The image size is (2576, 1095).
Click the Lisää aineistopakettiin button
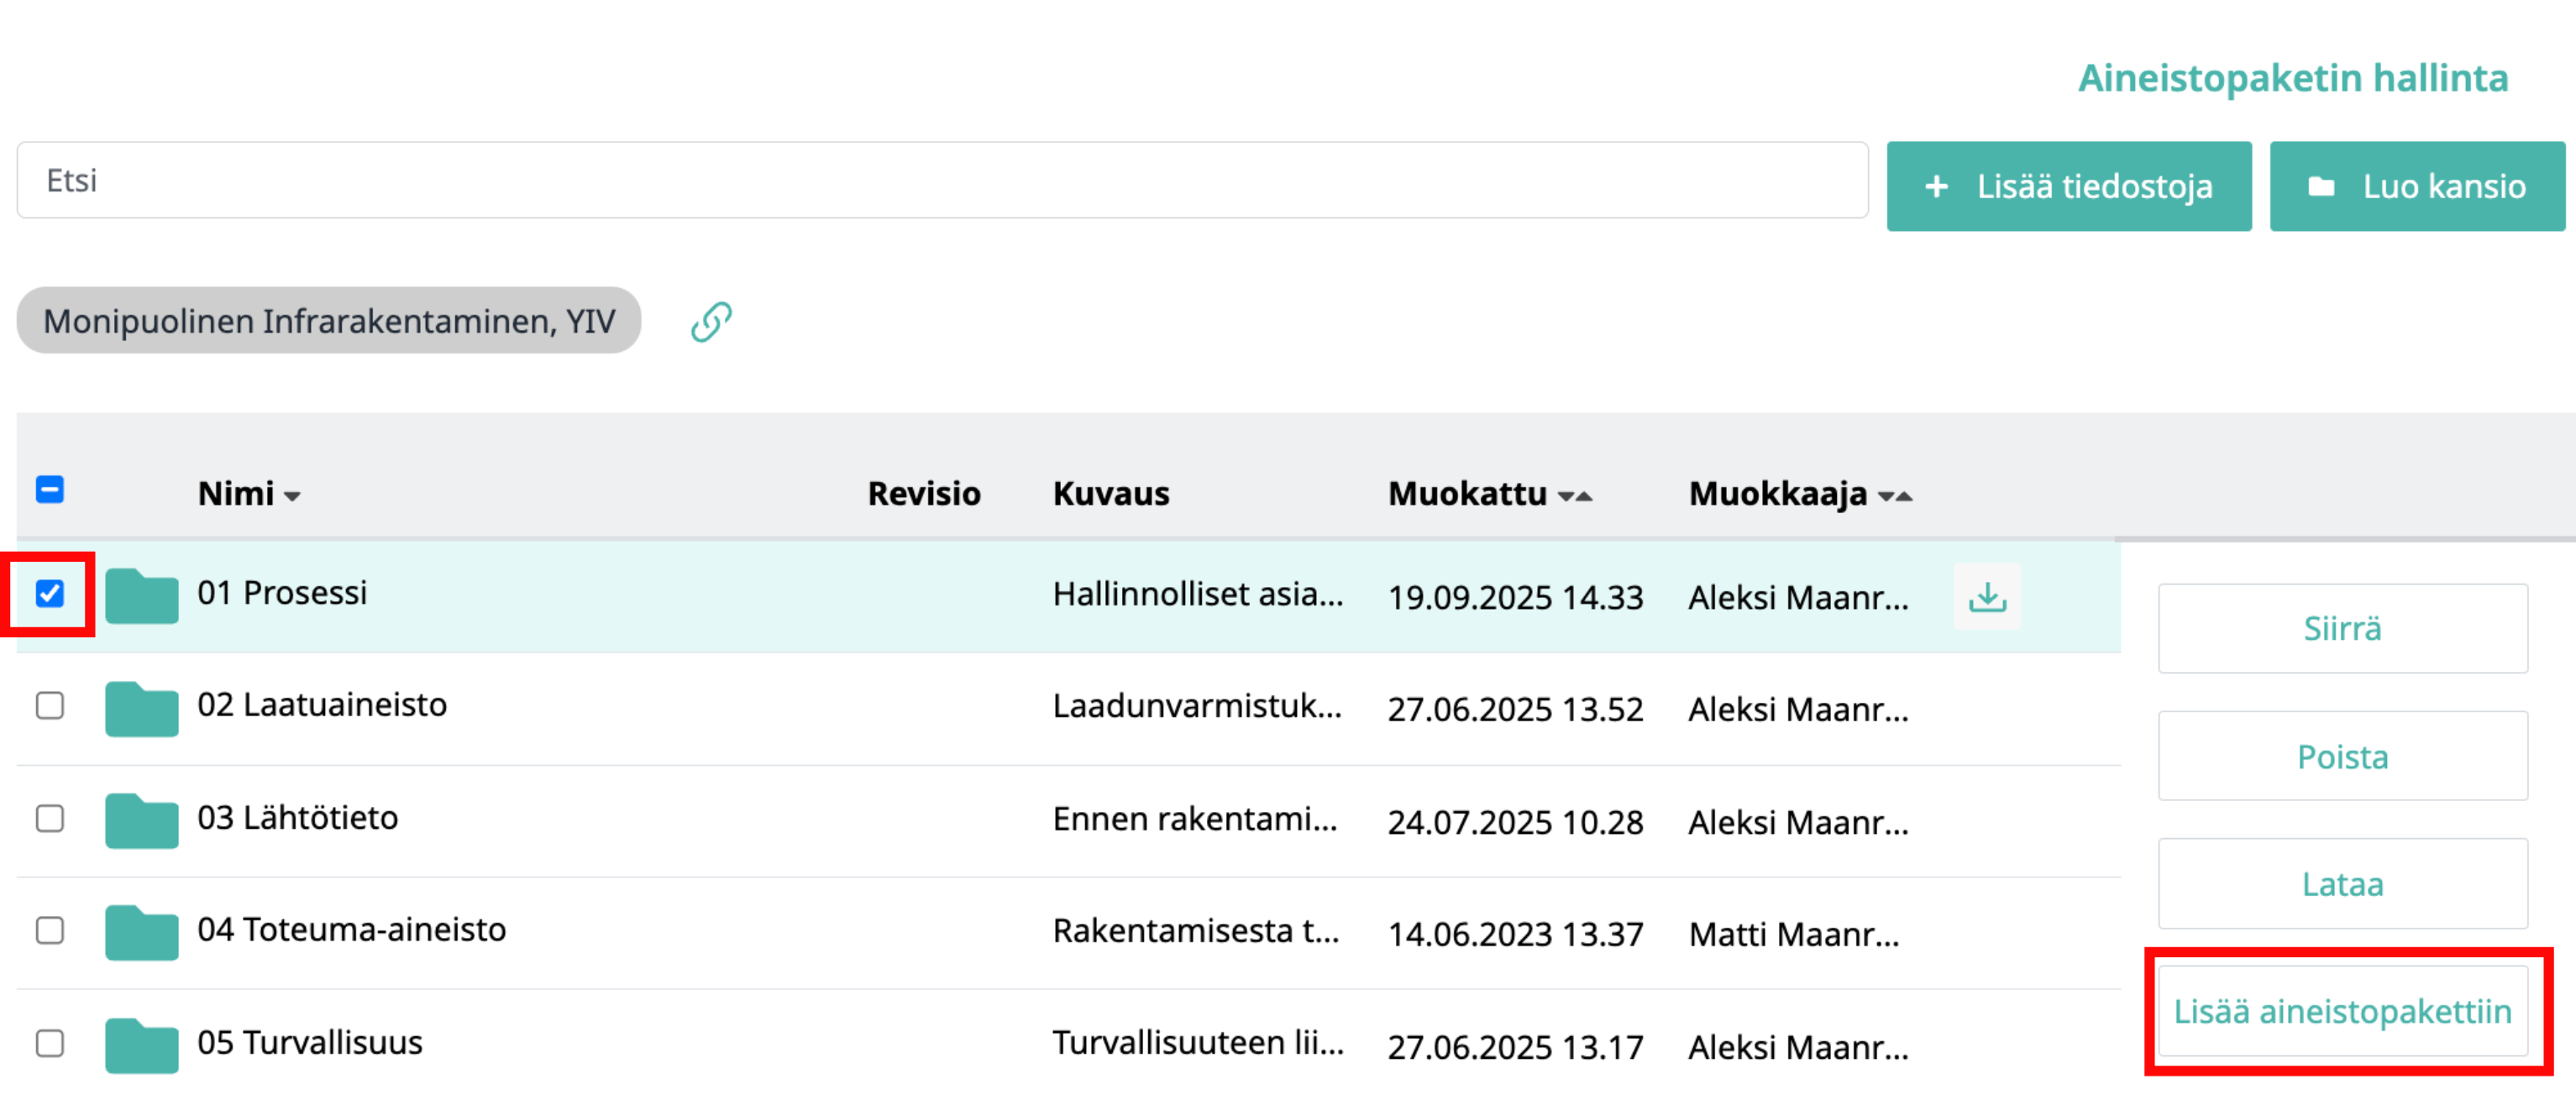2342,1011
